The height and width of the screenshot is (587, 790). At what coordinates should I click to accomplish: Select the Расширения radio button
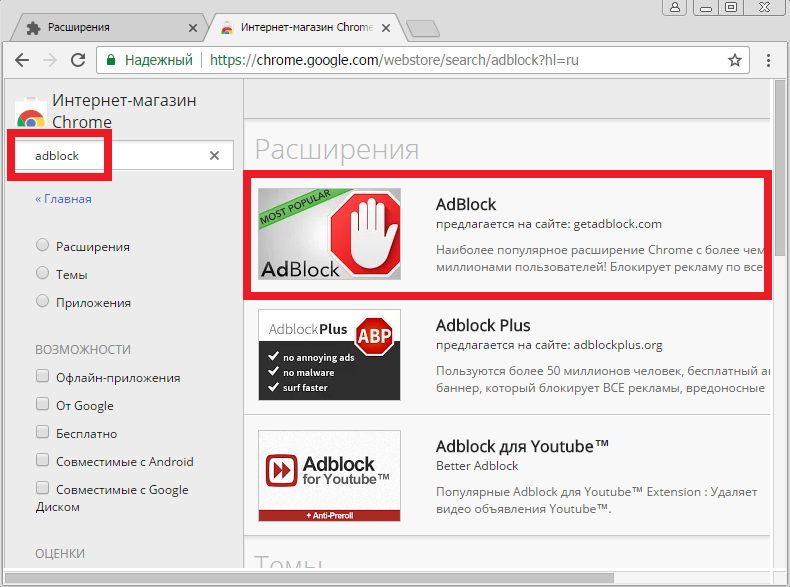tap(42, 245)
